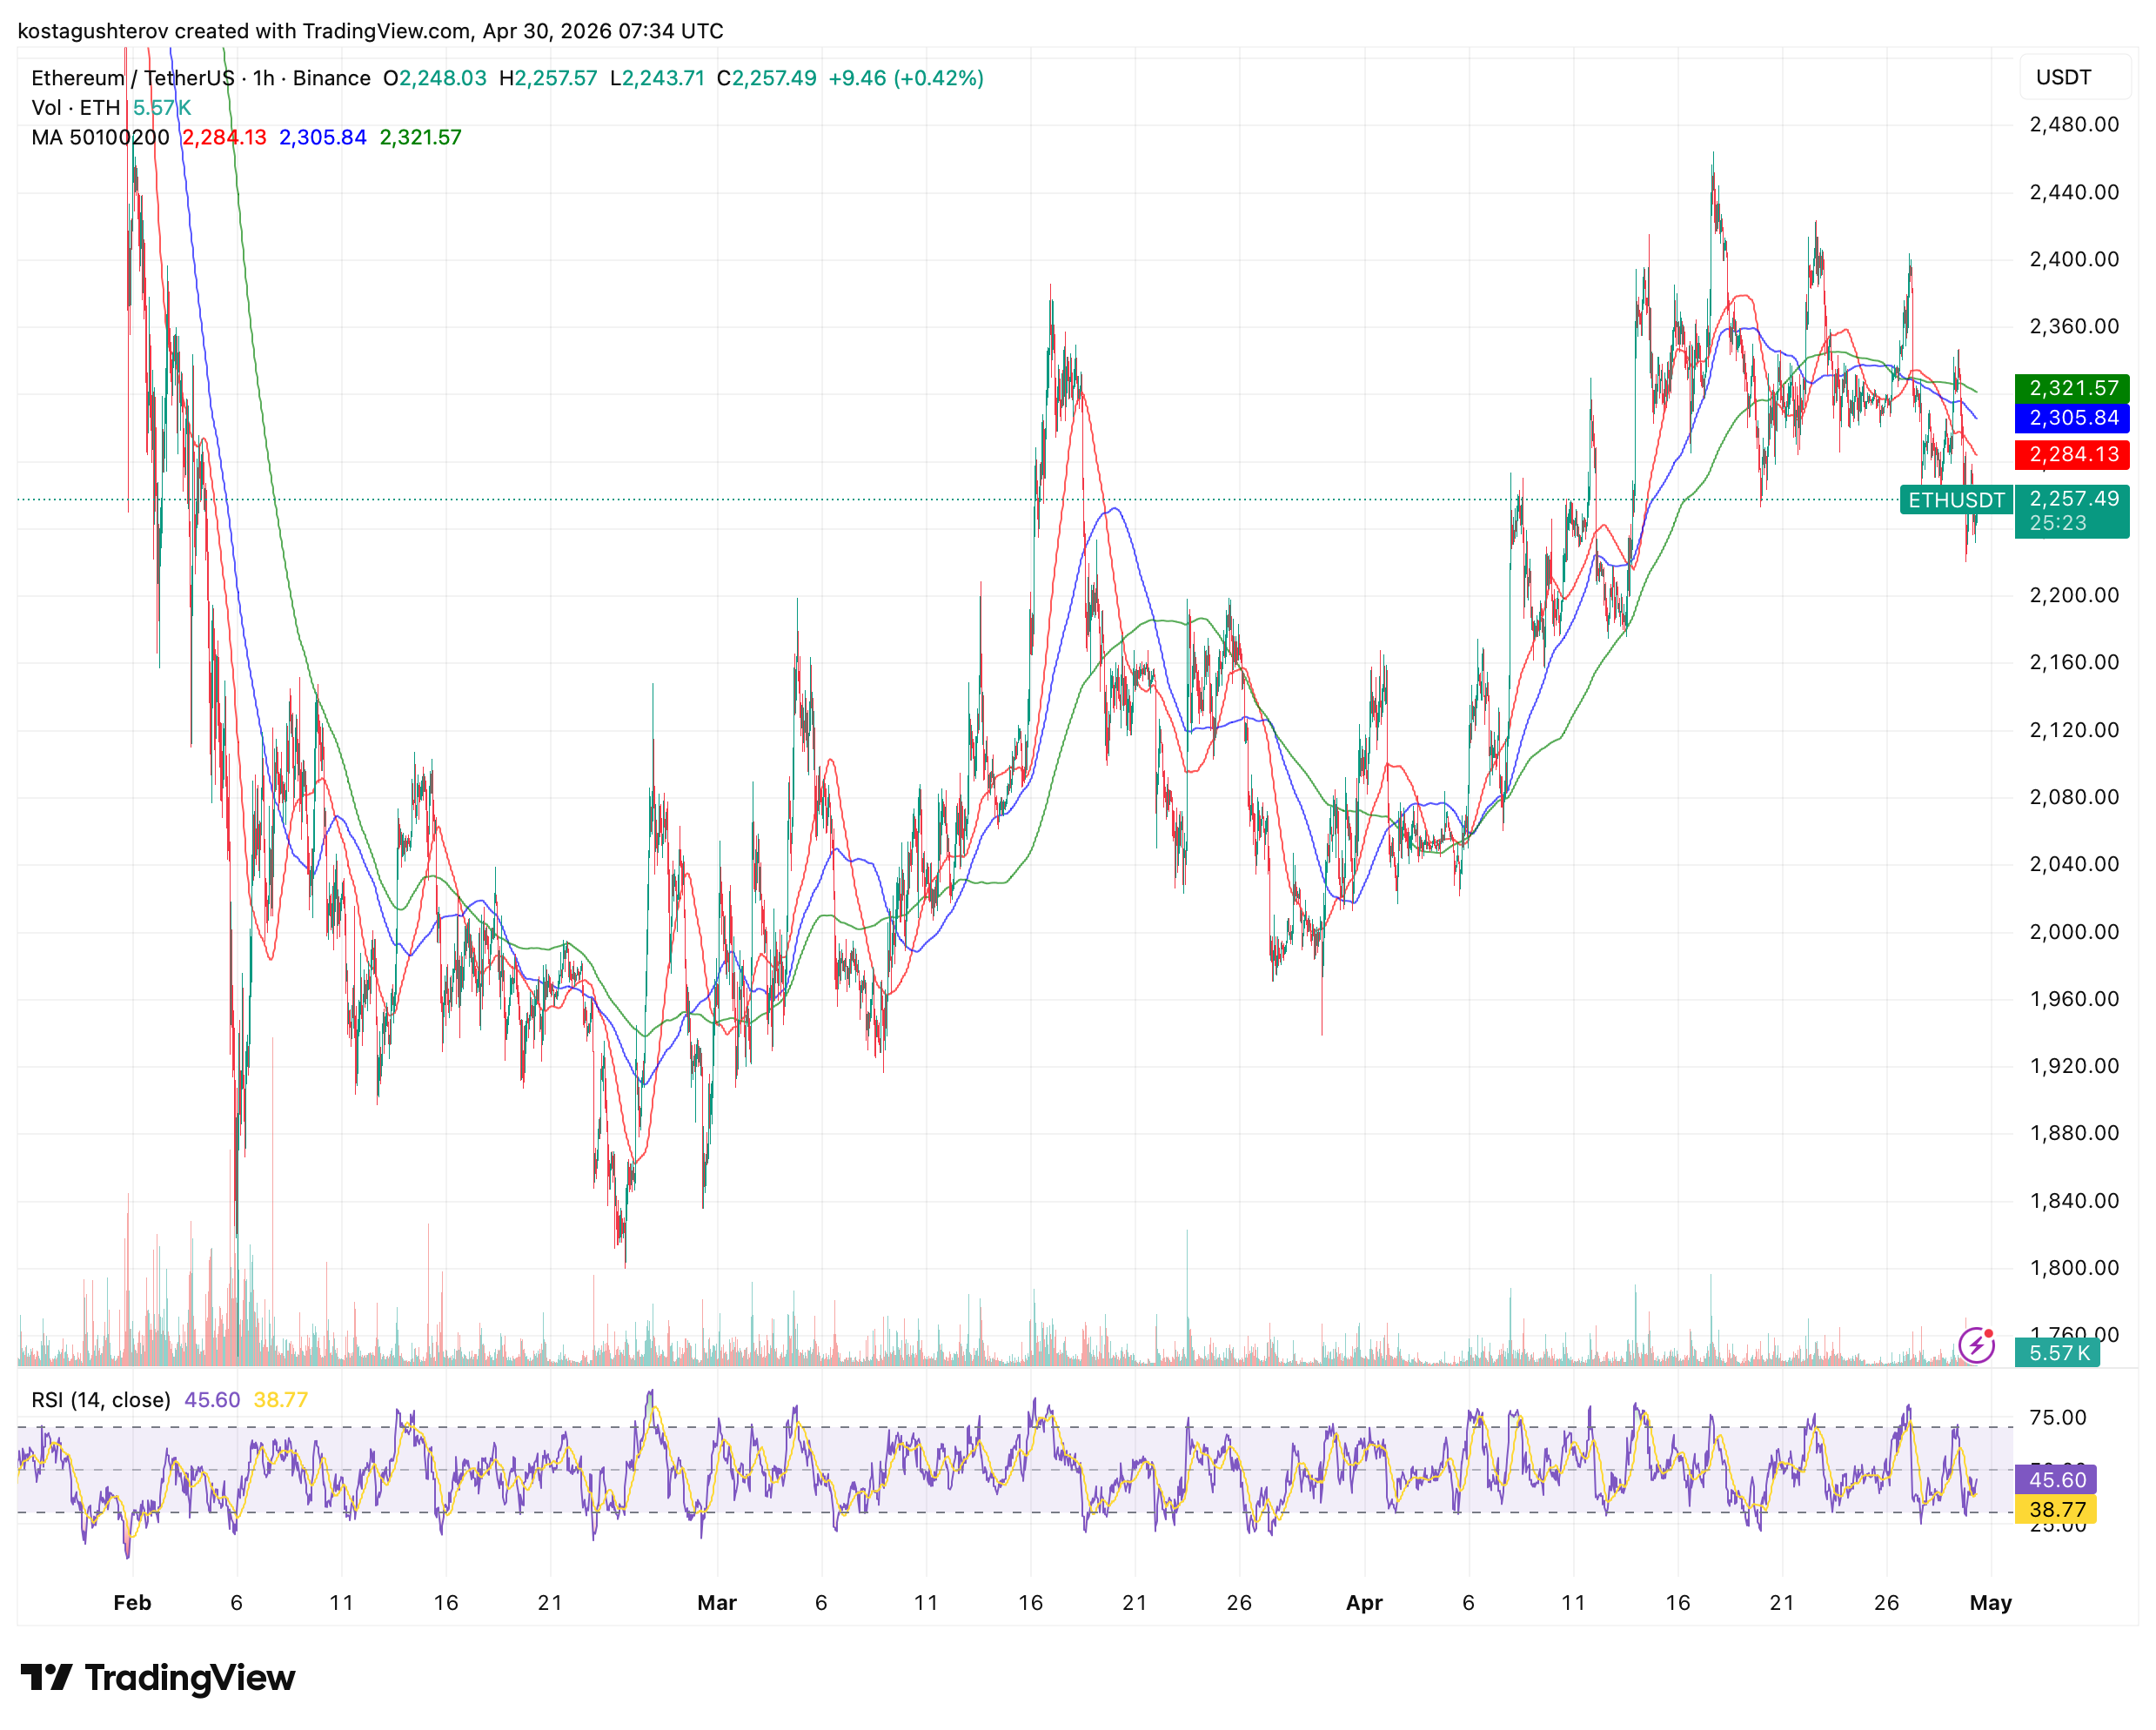Click the MA 50100200 indicator legend
The height and width of the screenshot is (1730, 2156).
[100, 137]
